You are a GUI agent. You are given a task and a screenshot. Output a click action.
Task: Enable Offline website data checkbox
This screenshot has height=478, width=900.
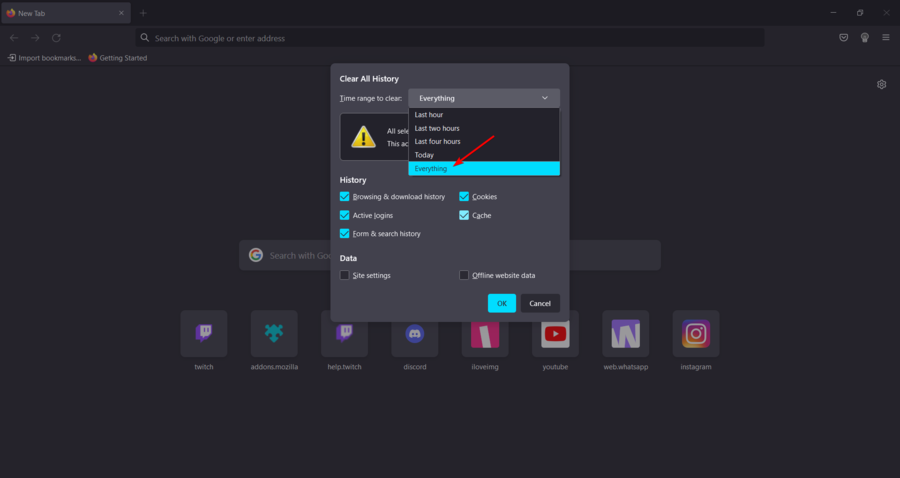(x=464, y=275)
